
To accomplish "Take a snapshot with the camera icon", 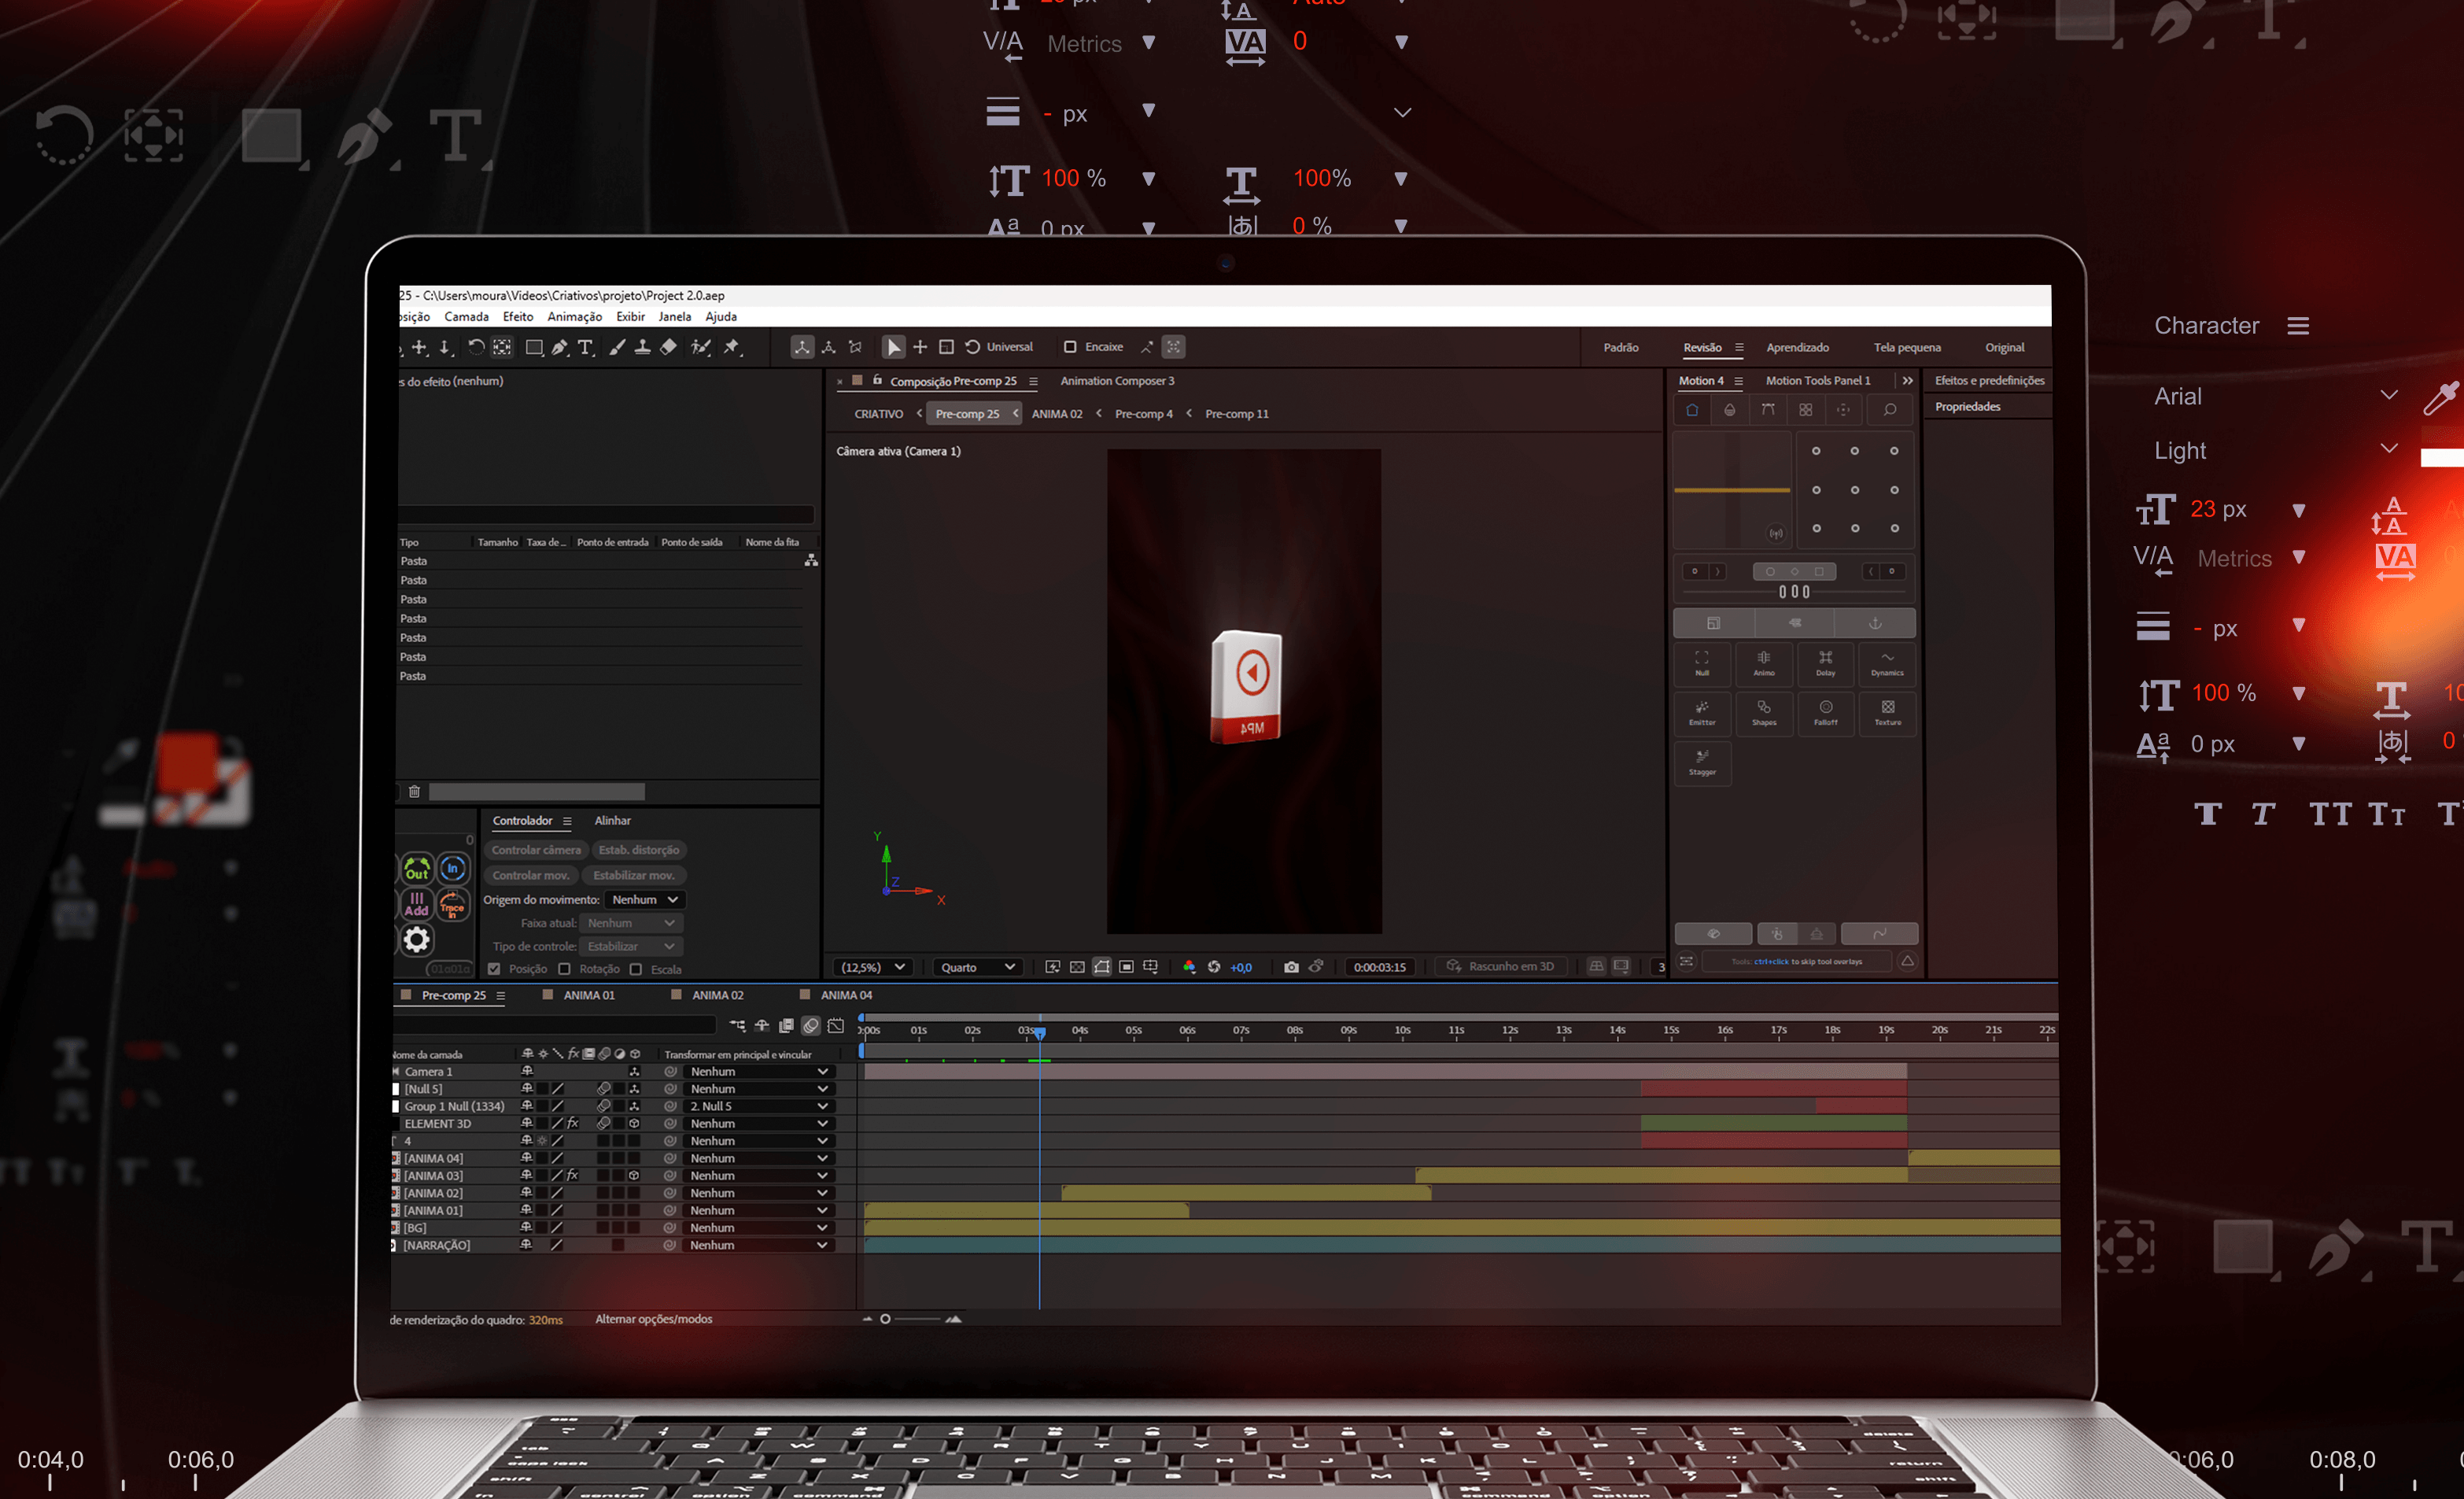I will [1291, 966].
